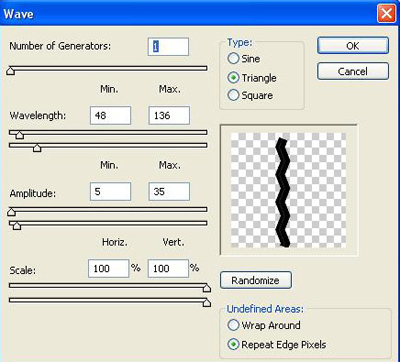Image resolution: width=400 pixels, height=362 pixels.
Task: Click the Vertical Scale field
Action: 168,268
